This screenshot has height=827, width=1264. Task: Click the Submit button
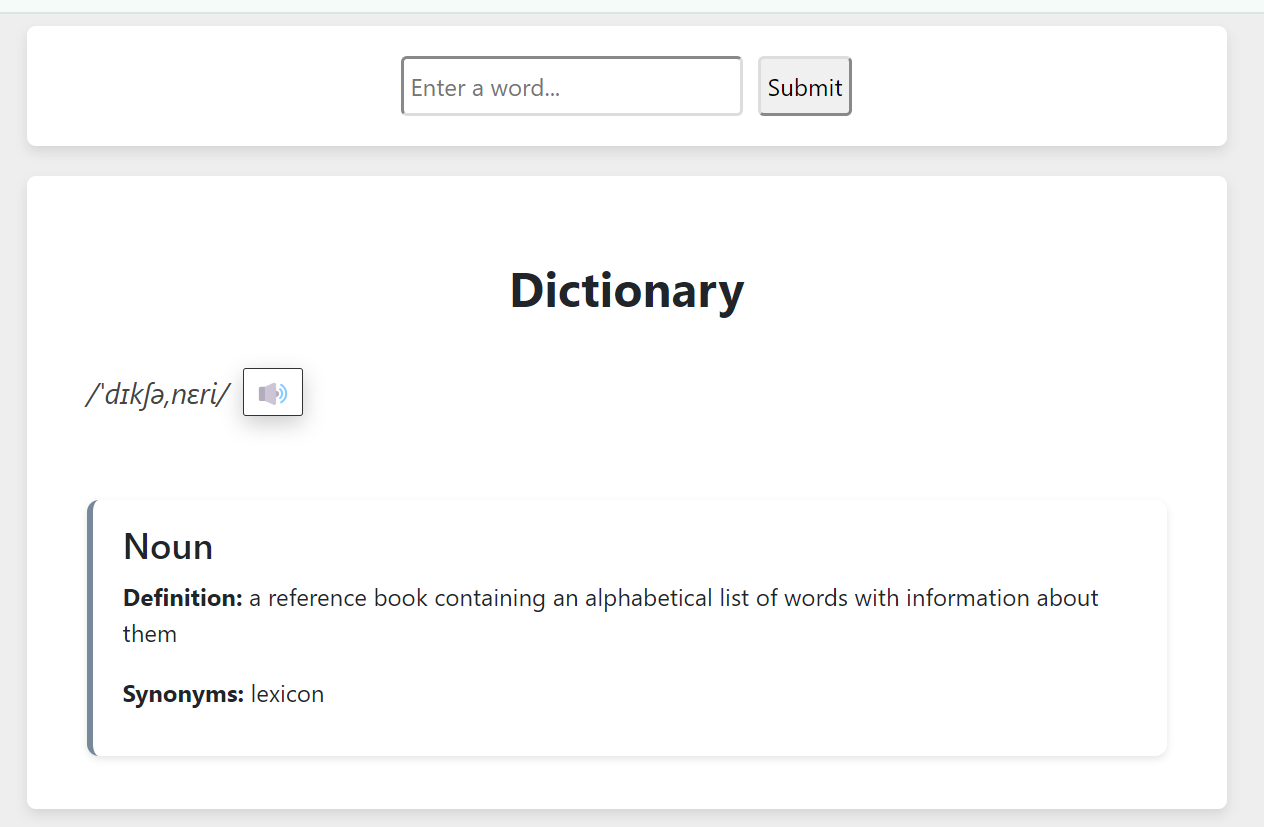pos(804,87)
